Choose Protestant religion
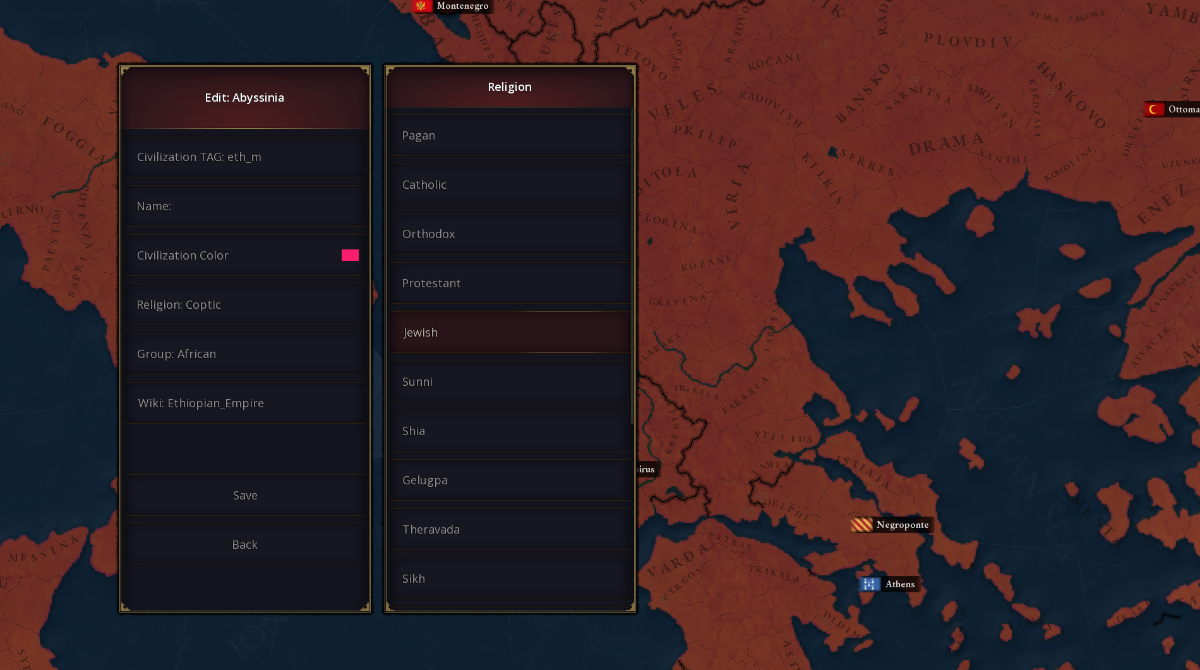1200x670 pixels. pos(510,283)
